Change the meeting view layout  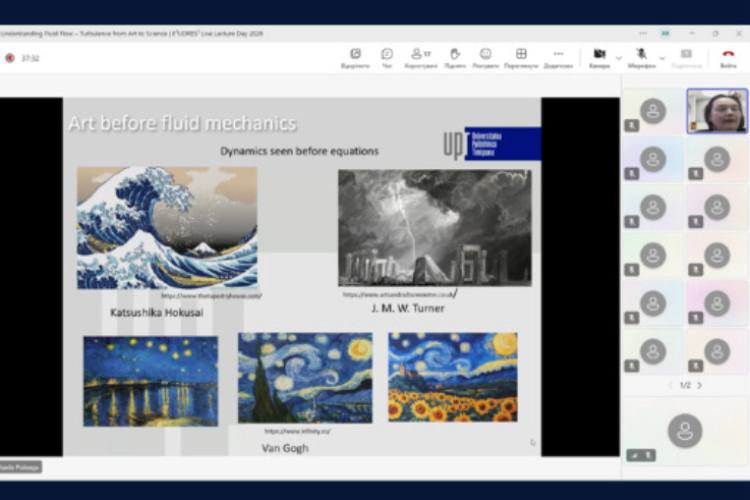pos(521,56)
